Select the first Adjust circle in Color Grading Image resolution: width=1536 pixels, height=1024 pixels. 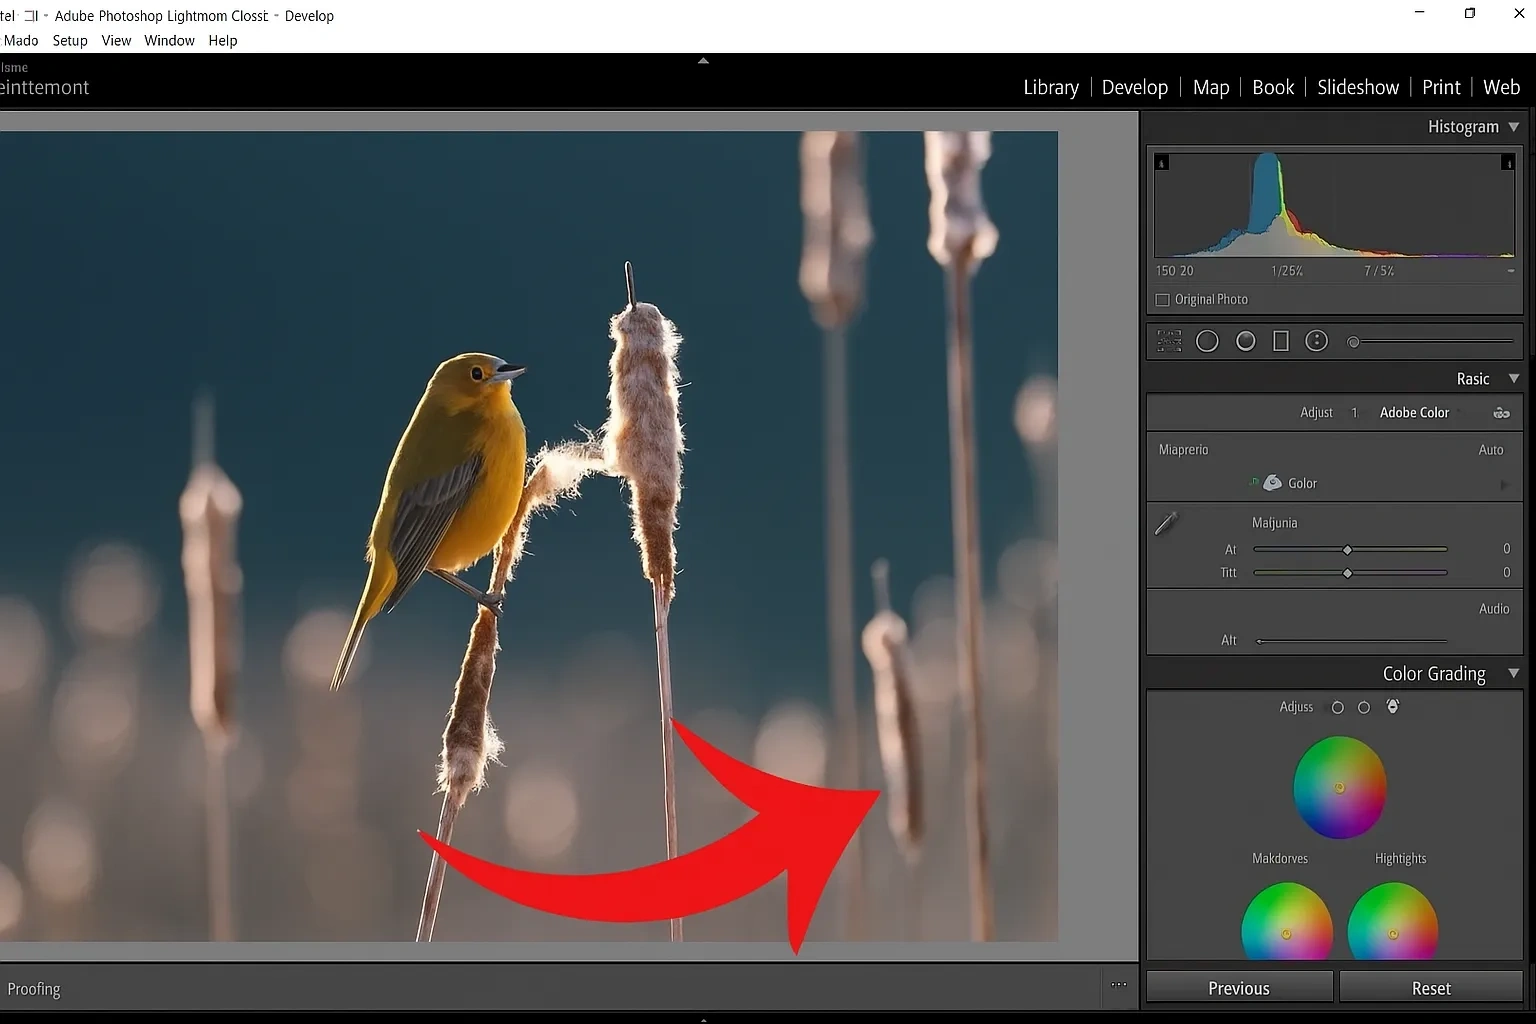(1337, 707)
